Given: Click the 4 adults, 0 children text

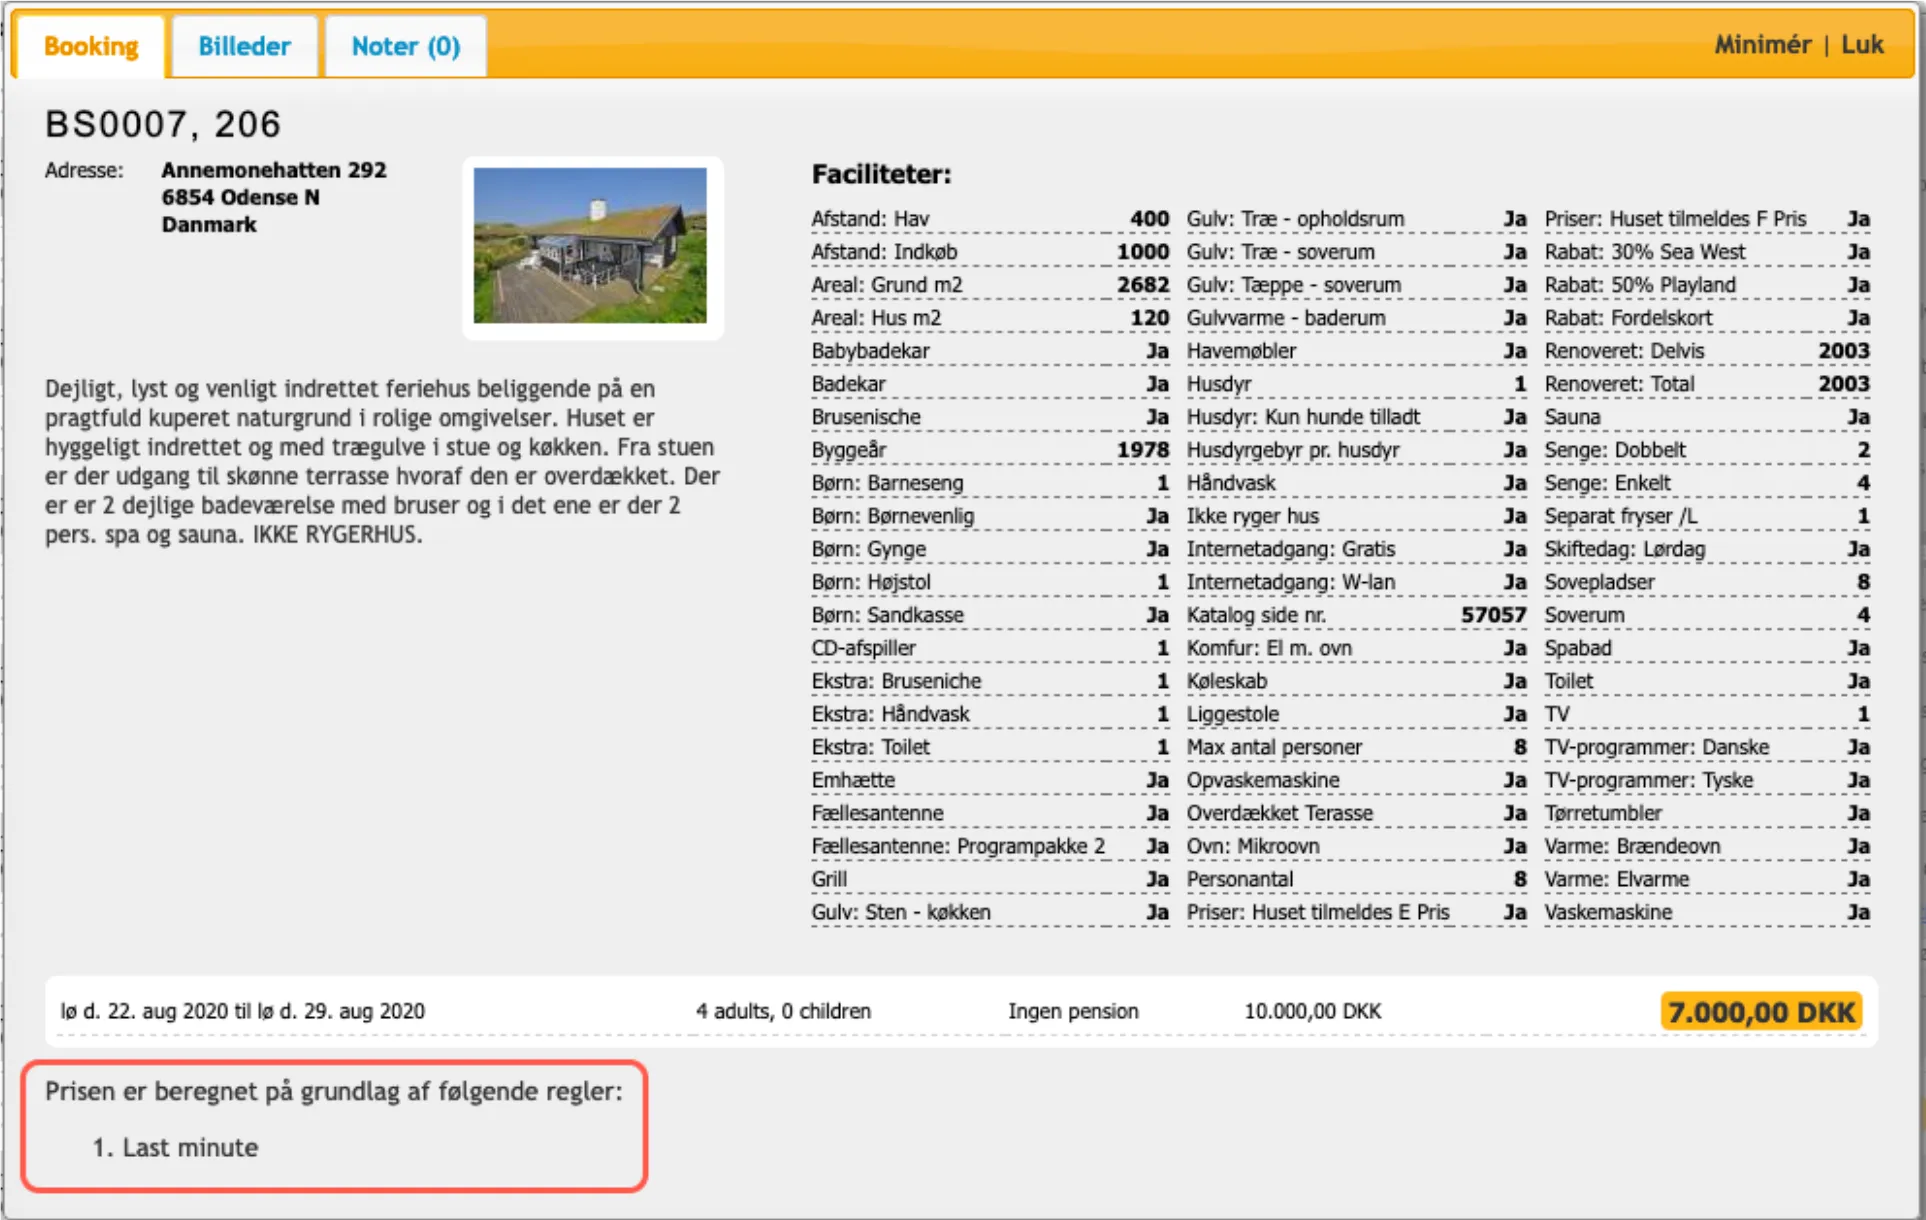Looking at the screenshot, I should [783, 1011].
